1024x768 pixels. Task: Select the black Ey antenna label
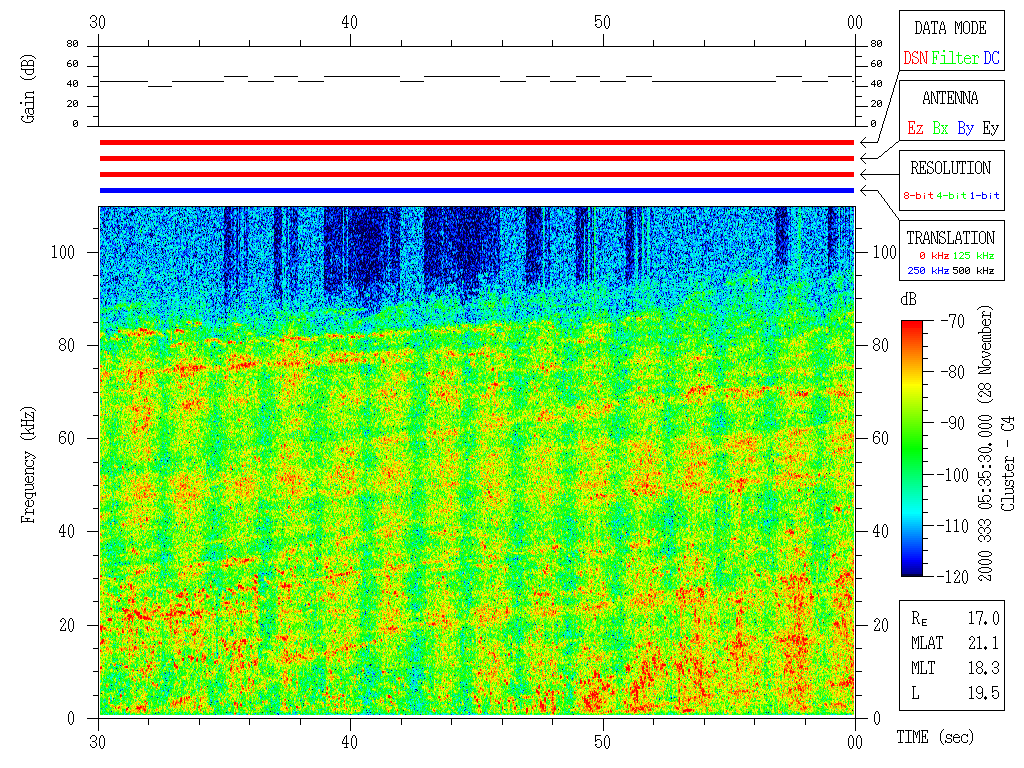(x=990, y=129)
